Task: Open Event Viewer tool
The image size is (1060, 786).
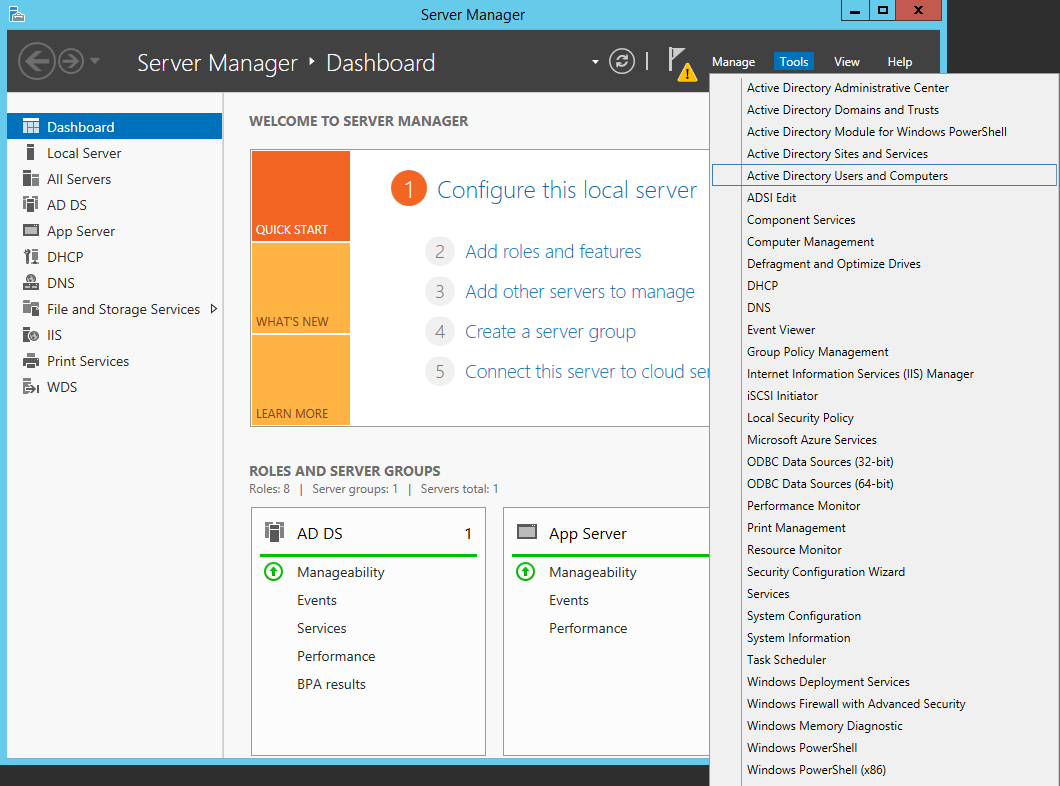Action: tap(781, 330)
